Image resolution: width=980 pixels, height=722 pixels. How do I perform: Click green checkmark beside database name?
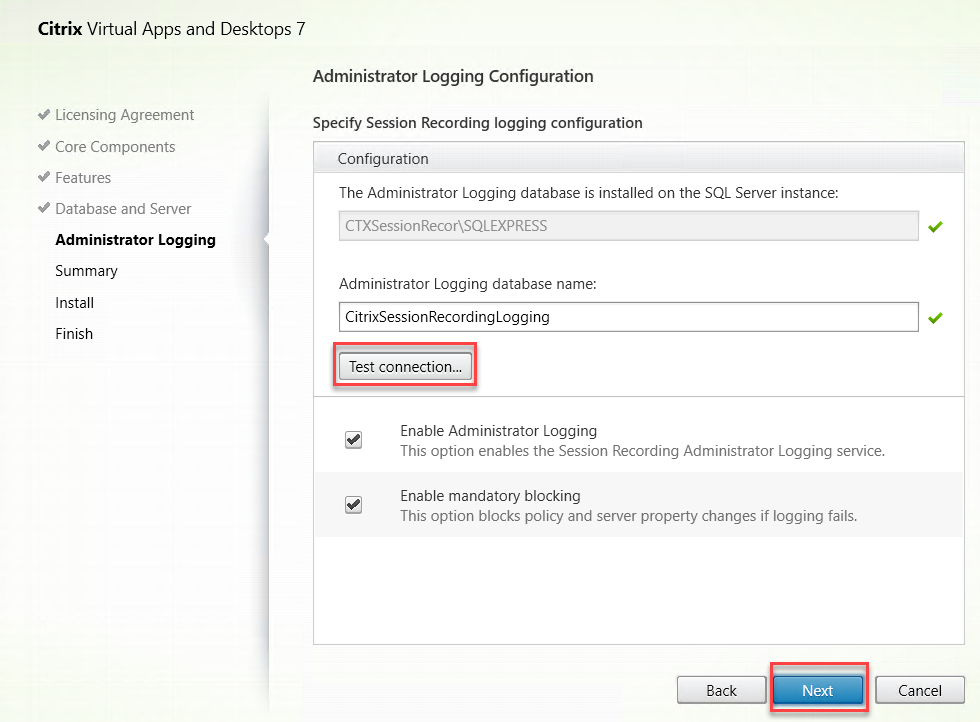(935, 318)
